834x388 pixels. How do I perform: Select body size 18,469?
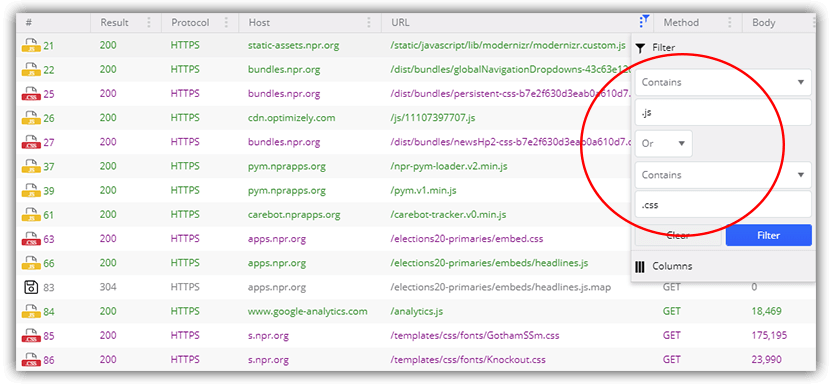point(766,311)
